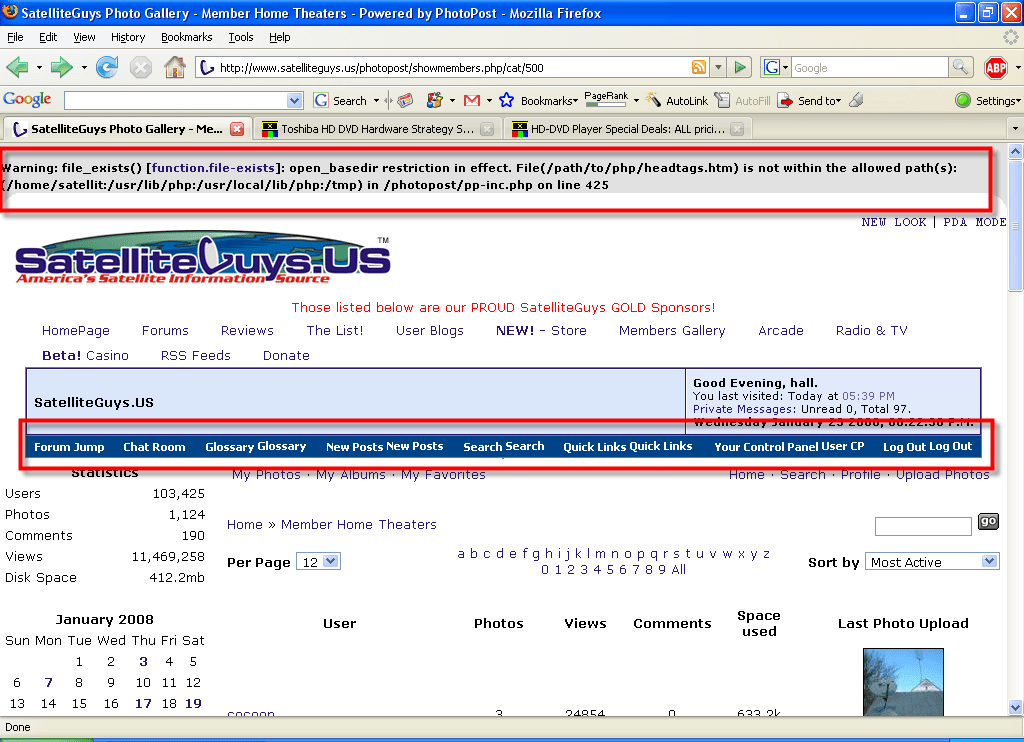The image size is (1024, 742).
Task: Click the blue Bookmarks star icon
Action: tap(506, 100)
